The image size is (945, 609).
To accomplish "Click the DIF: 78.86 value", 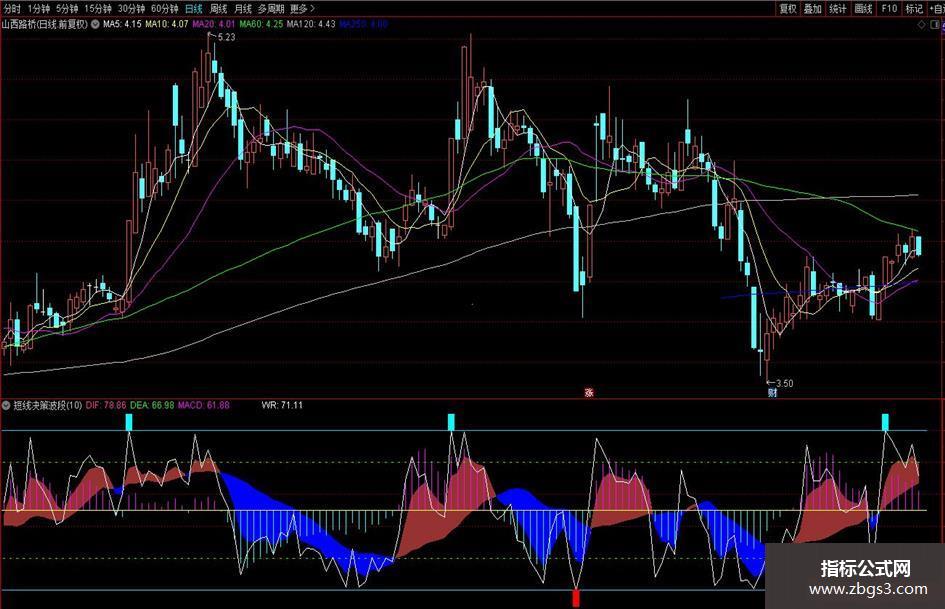I will coord(106,405).
